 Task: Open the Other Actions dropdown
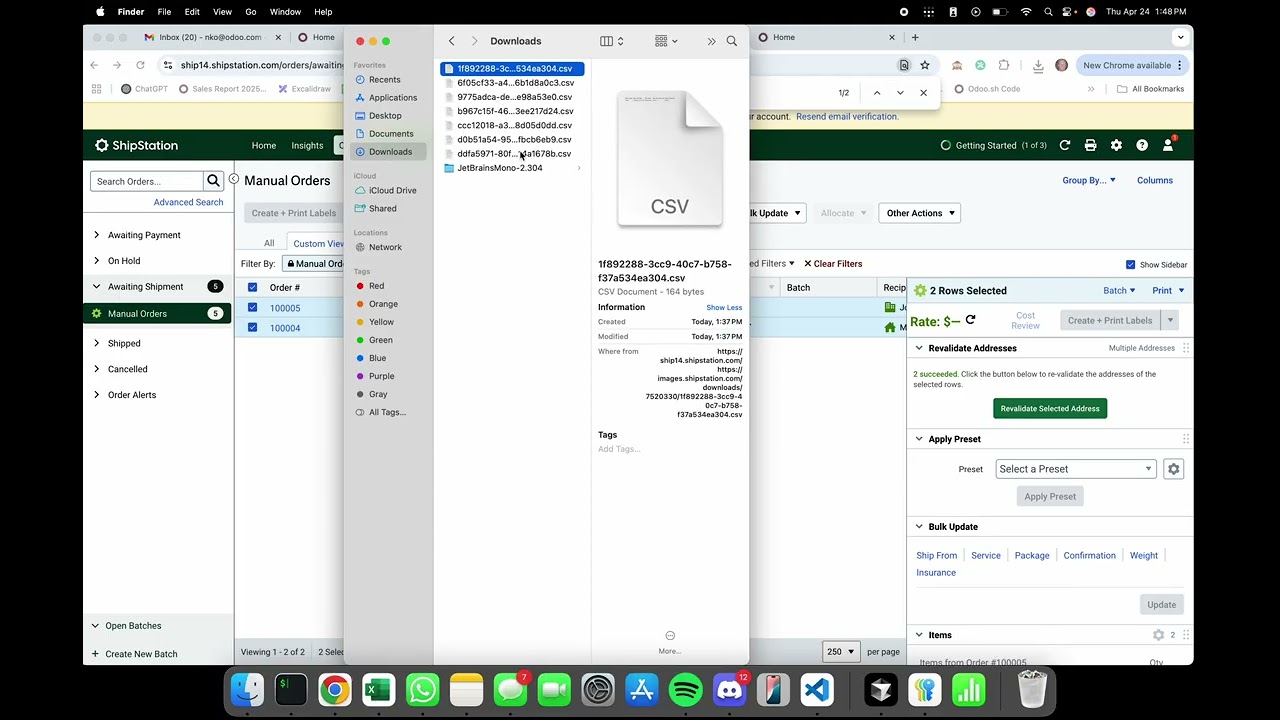tap(921, 213)
